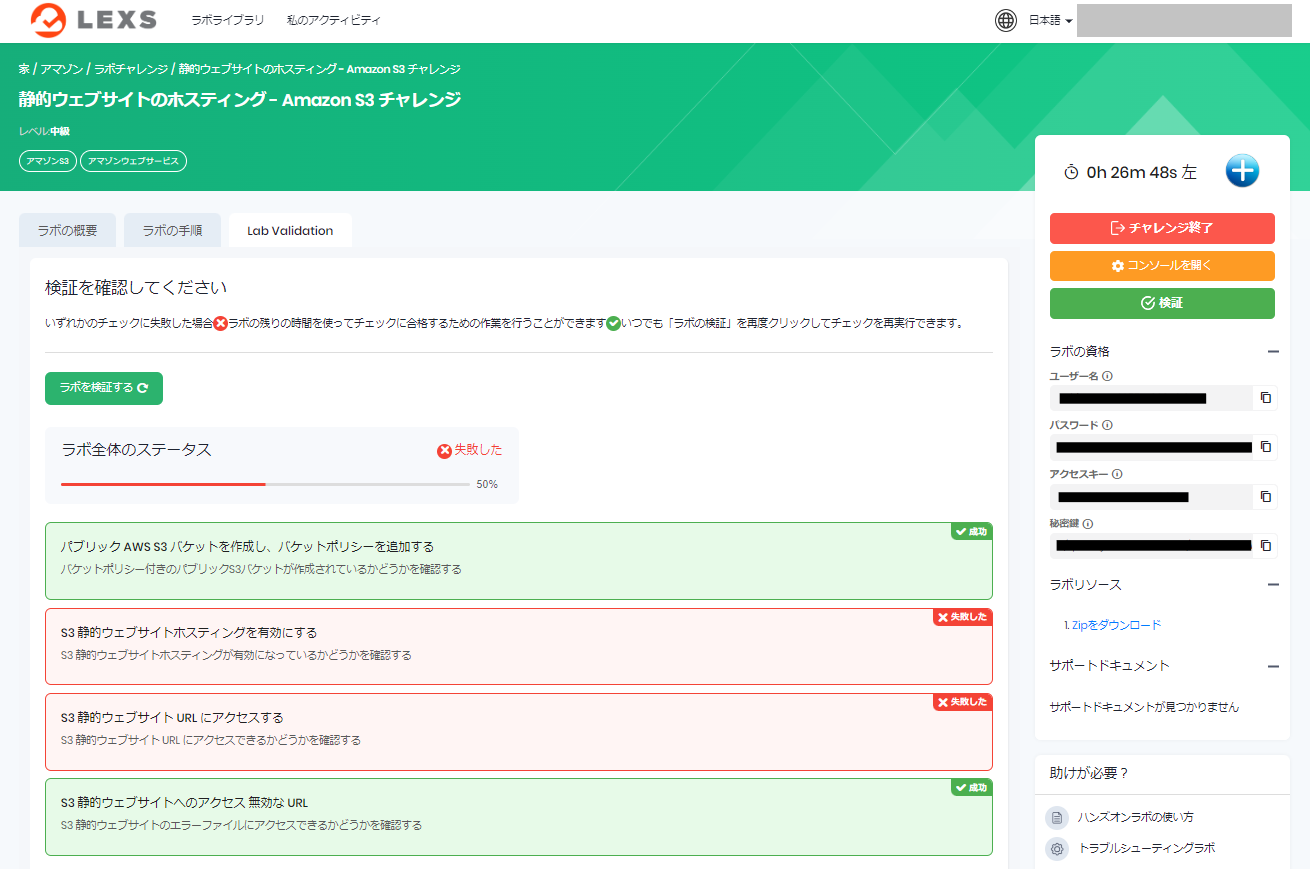Click 失敗した badge on static hosting check
The width and height of the screenshot is (1310, 869).
(962, 617)
